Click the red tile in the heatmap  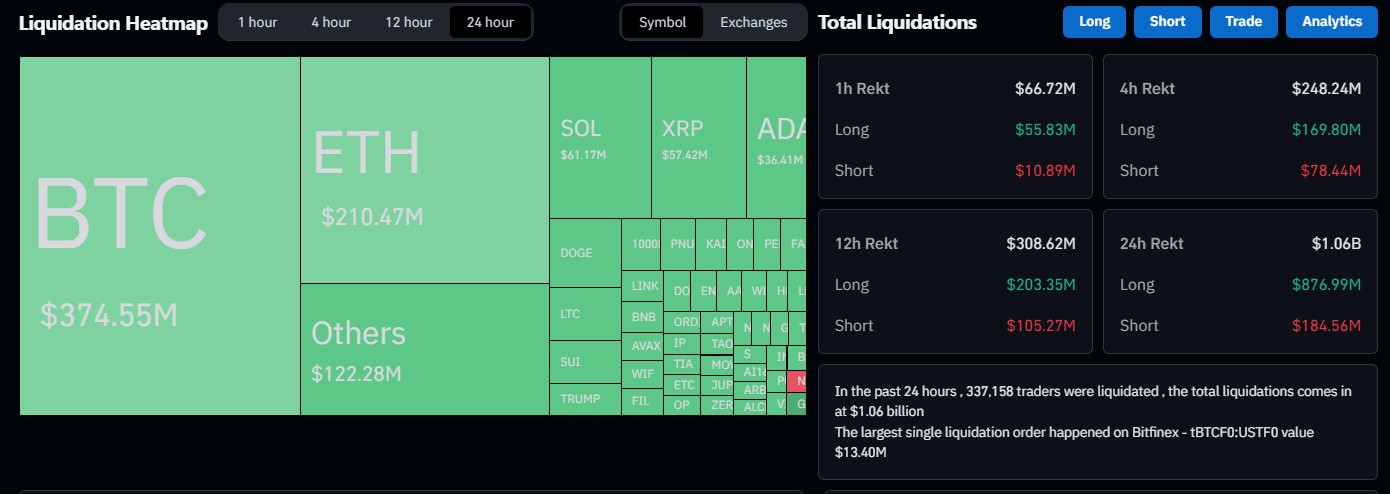[797, 381]
